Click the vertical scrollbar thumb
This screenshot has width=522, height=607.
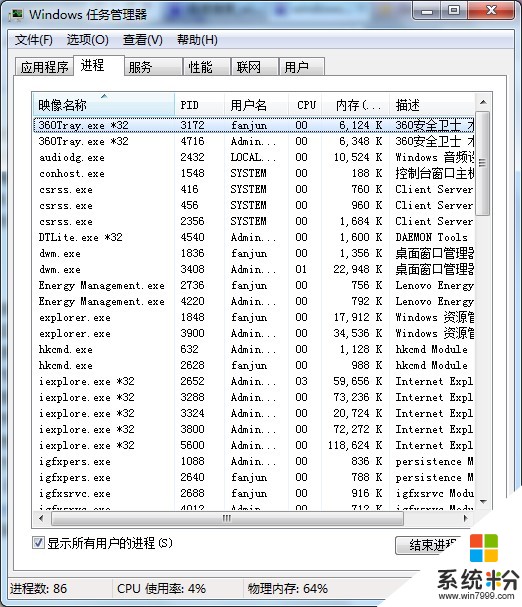point(483,163)
